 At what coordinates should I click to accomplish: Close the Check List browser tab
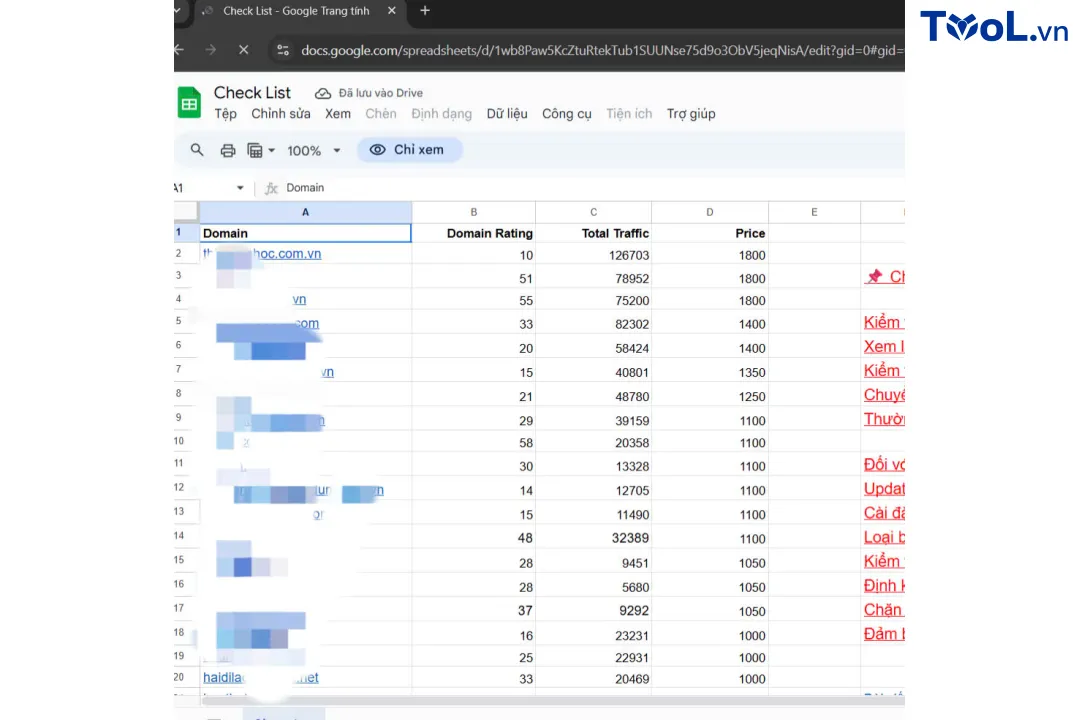[x=391, y=11]
